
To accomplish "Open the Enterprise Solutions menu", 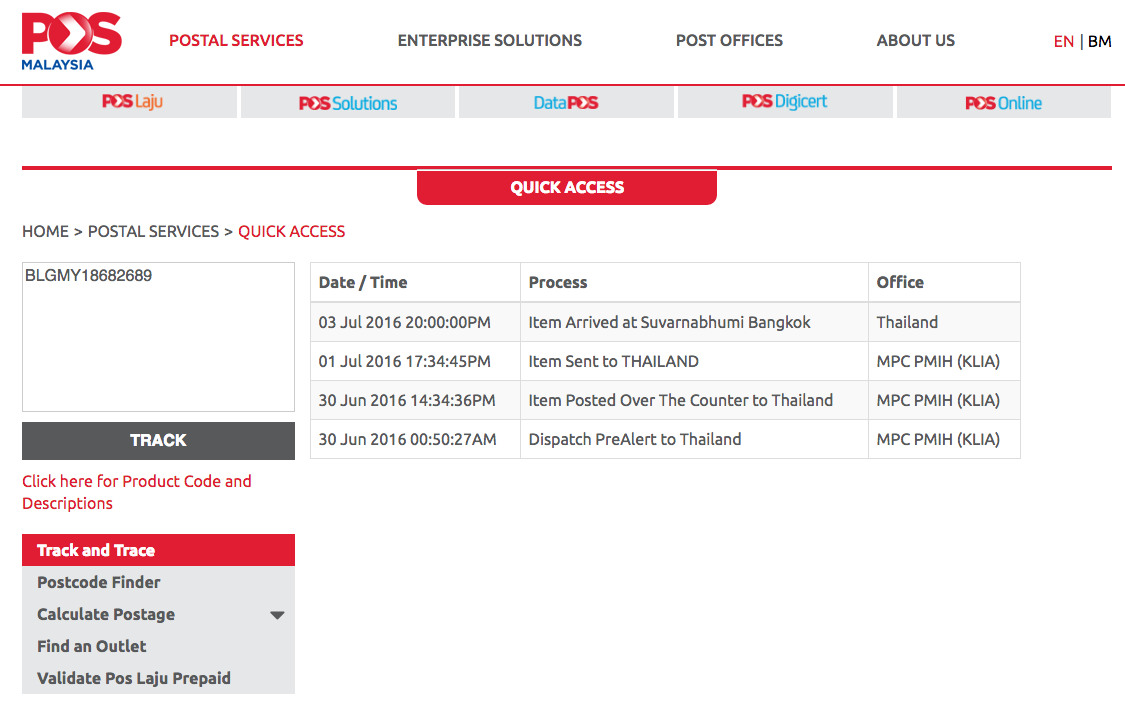I will (490, 41).
